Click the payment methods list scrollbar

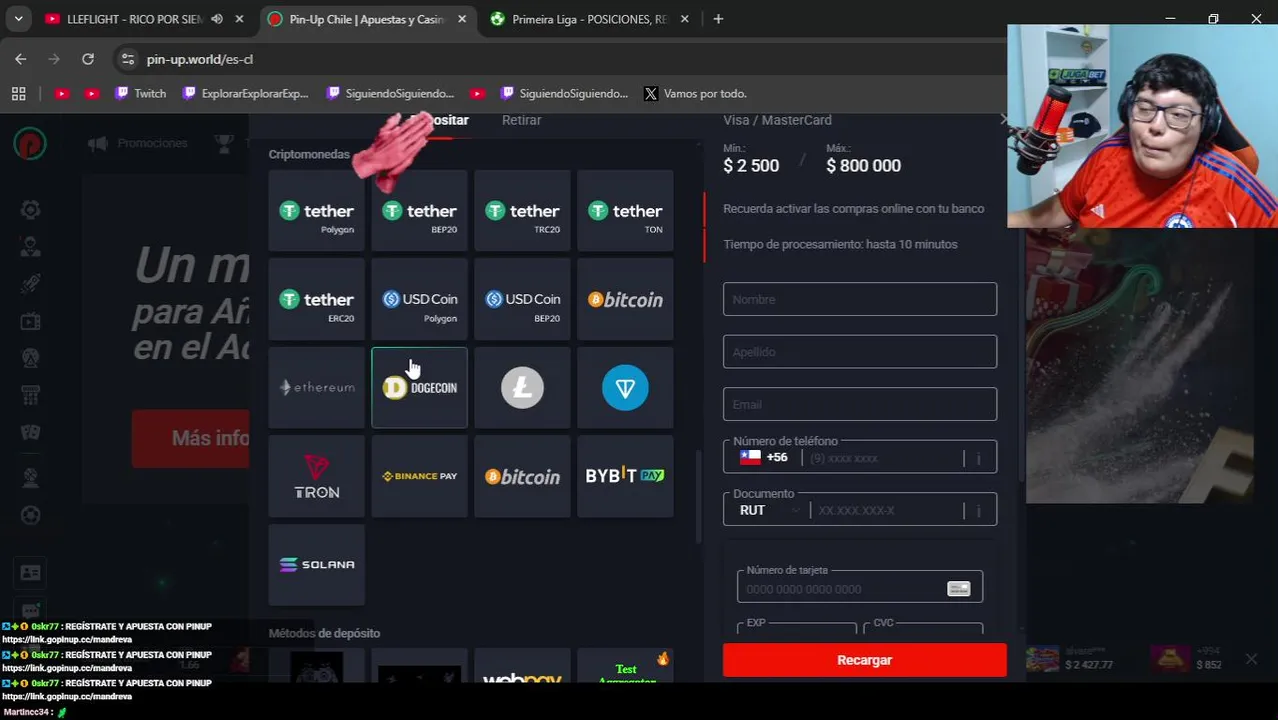(698, 498)
